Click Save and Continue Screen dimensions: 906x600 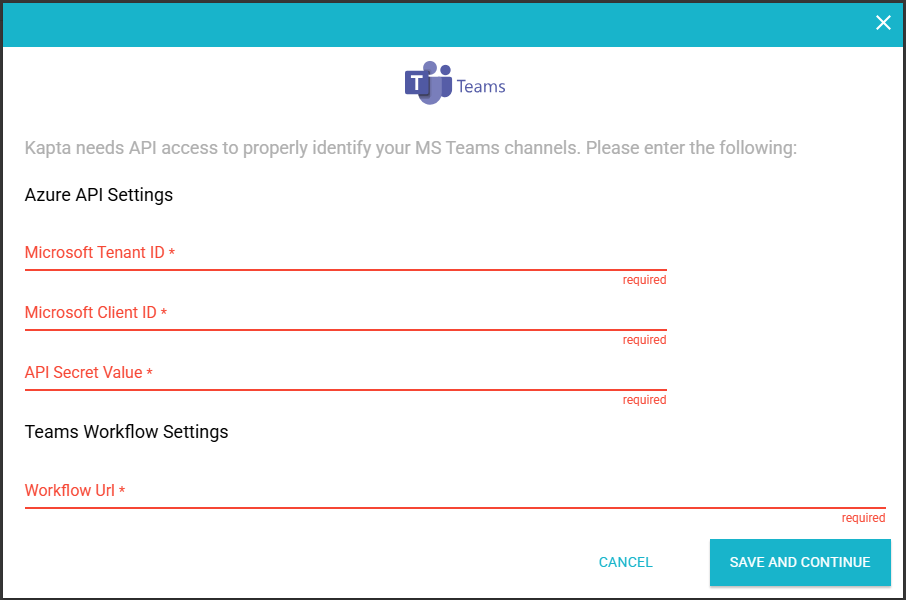coord(800,562)
